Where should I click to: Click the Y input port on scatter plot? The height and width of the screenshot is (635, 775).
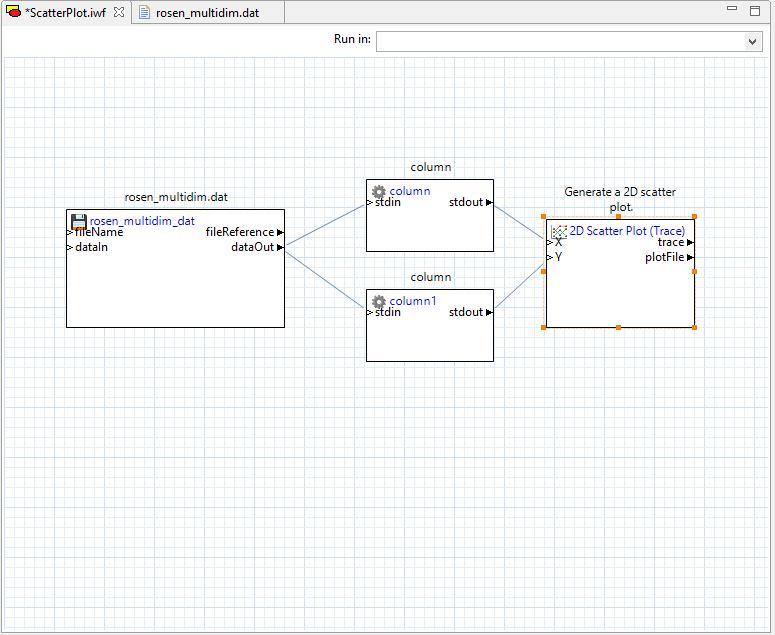point(550,258)
